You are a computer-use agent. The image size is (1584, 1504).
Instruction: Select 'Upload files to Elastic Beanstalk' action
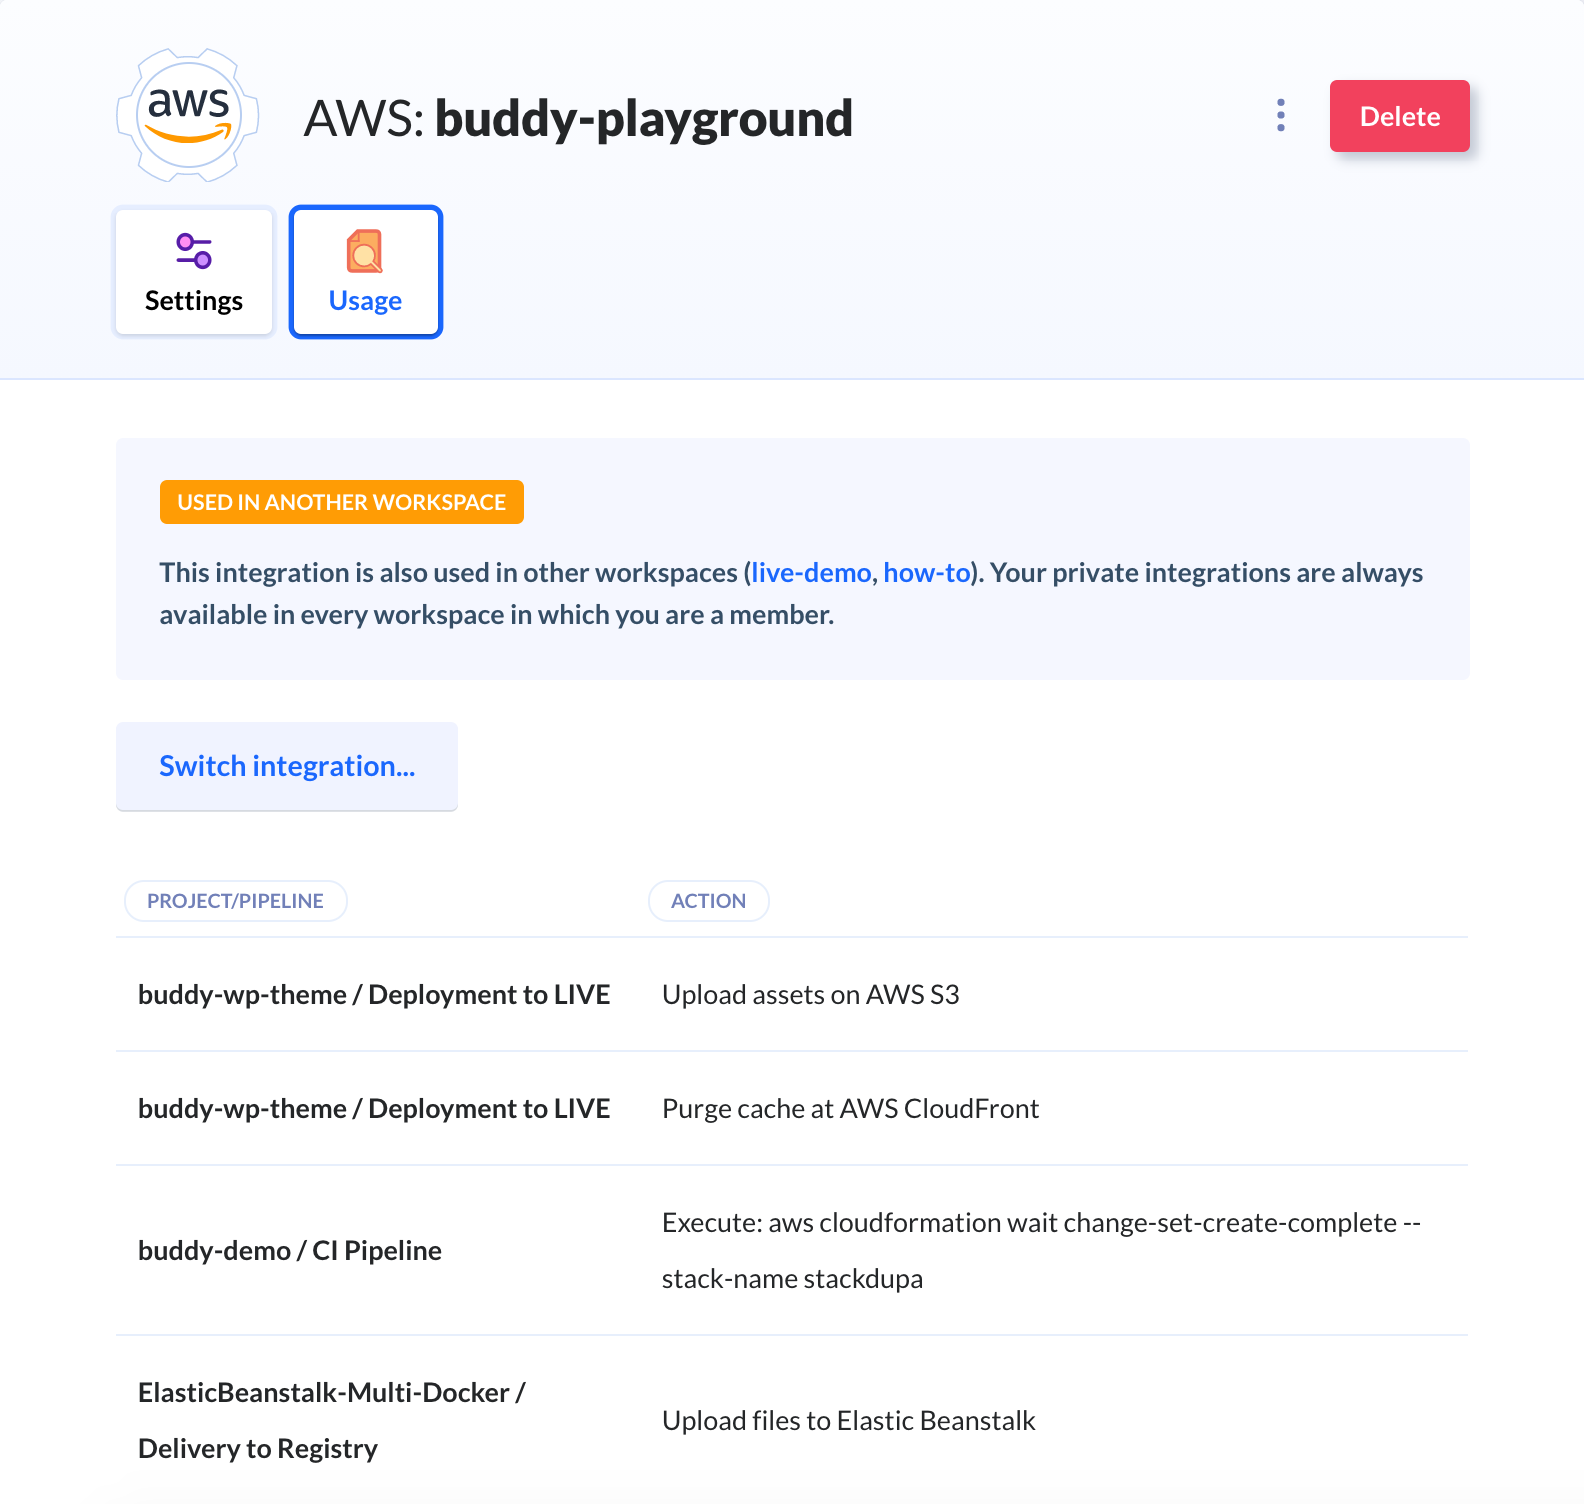849,1421
